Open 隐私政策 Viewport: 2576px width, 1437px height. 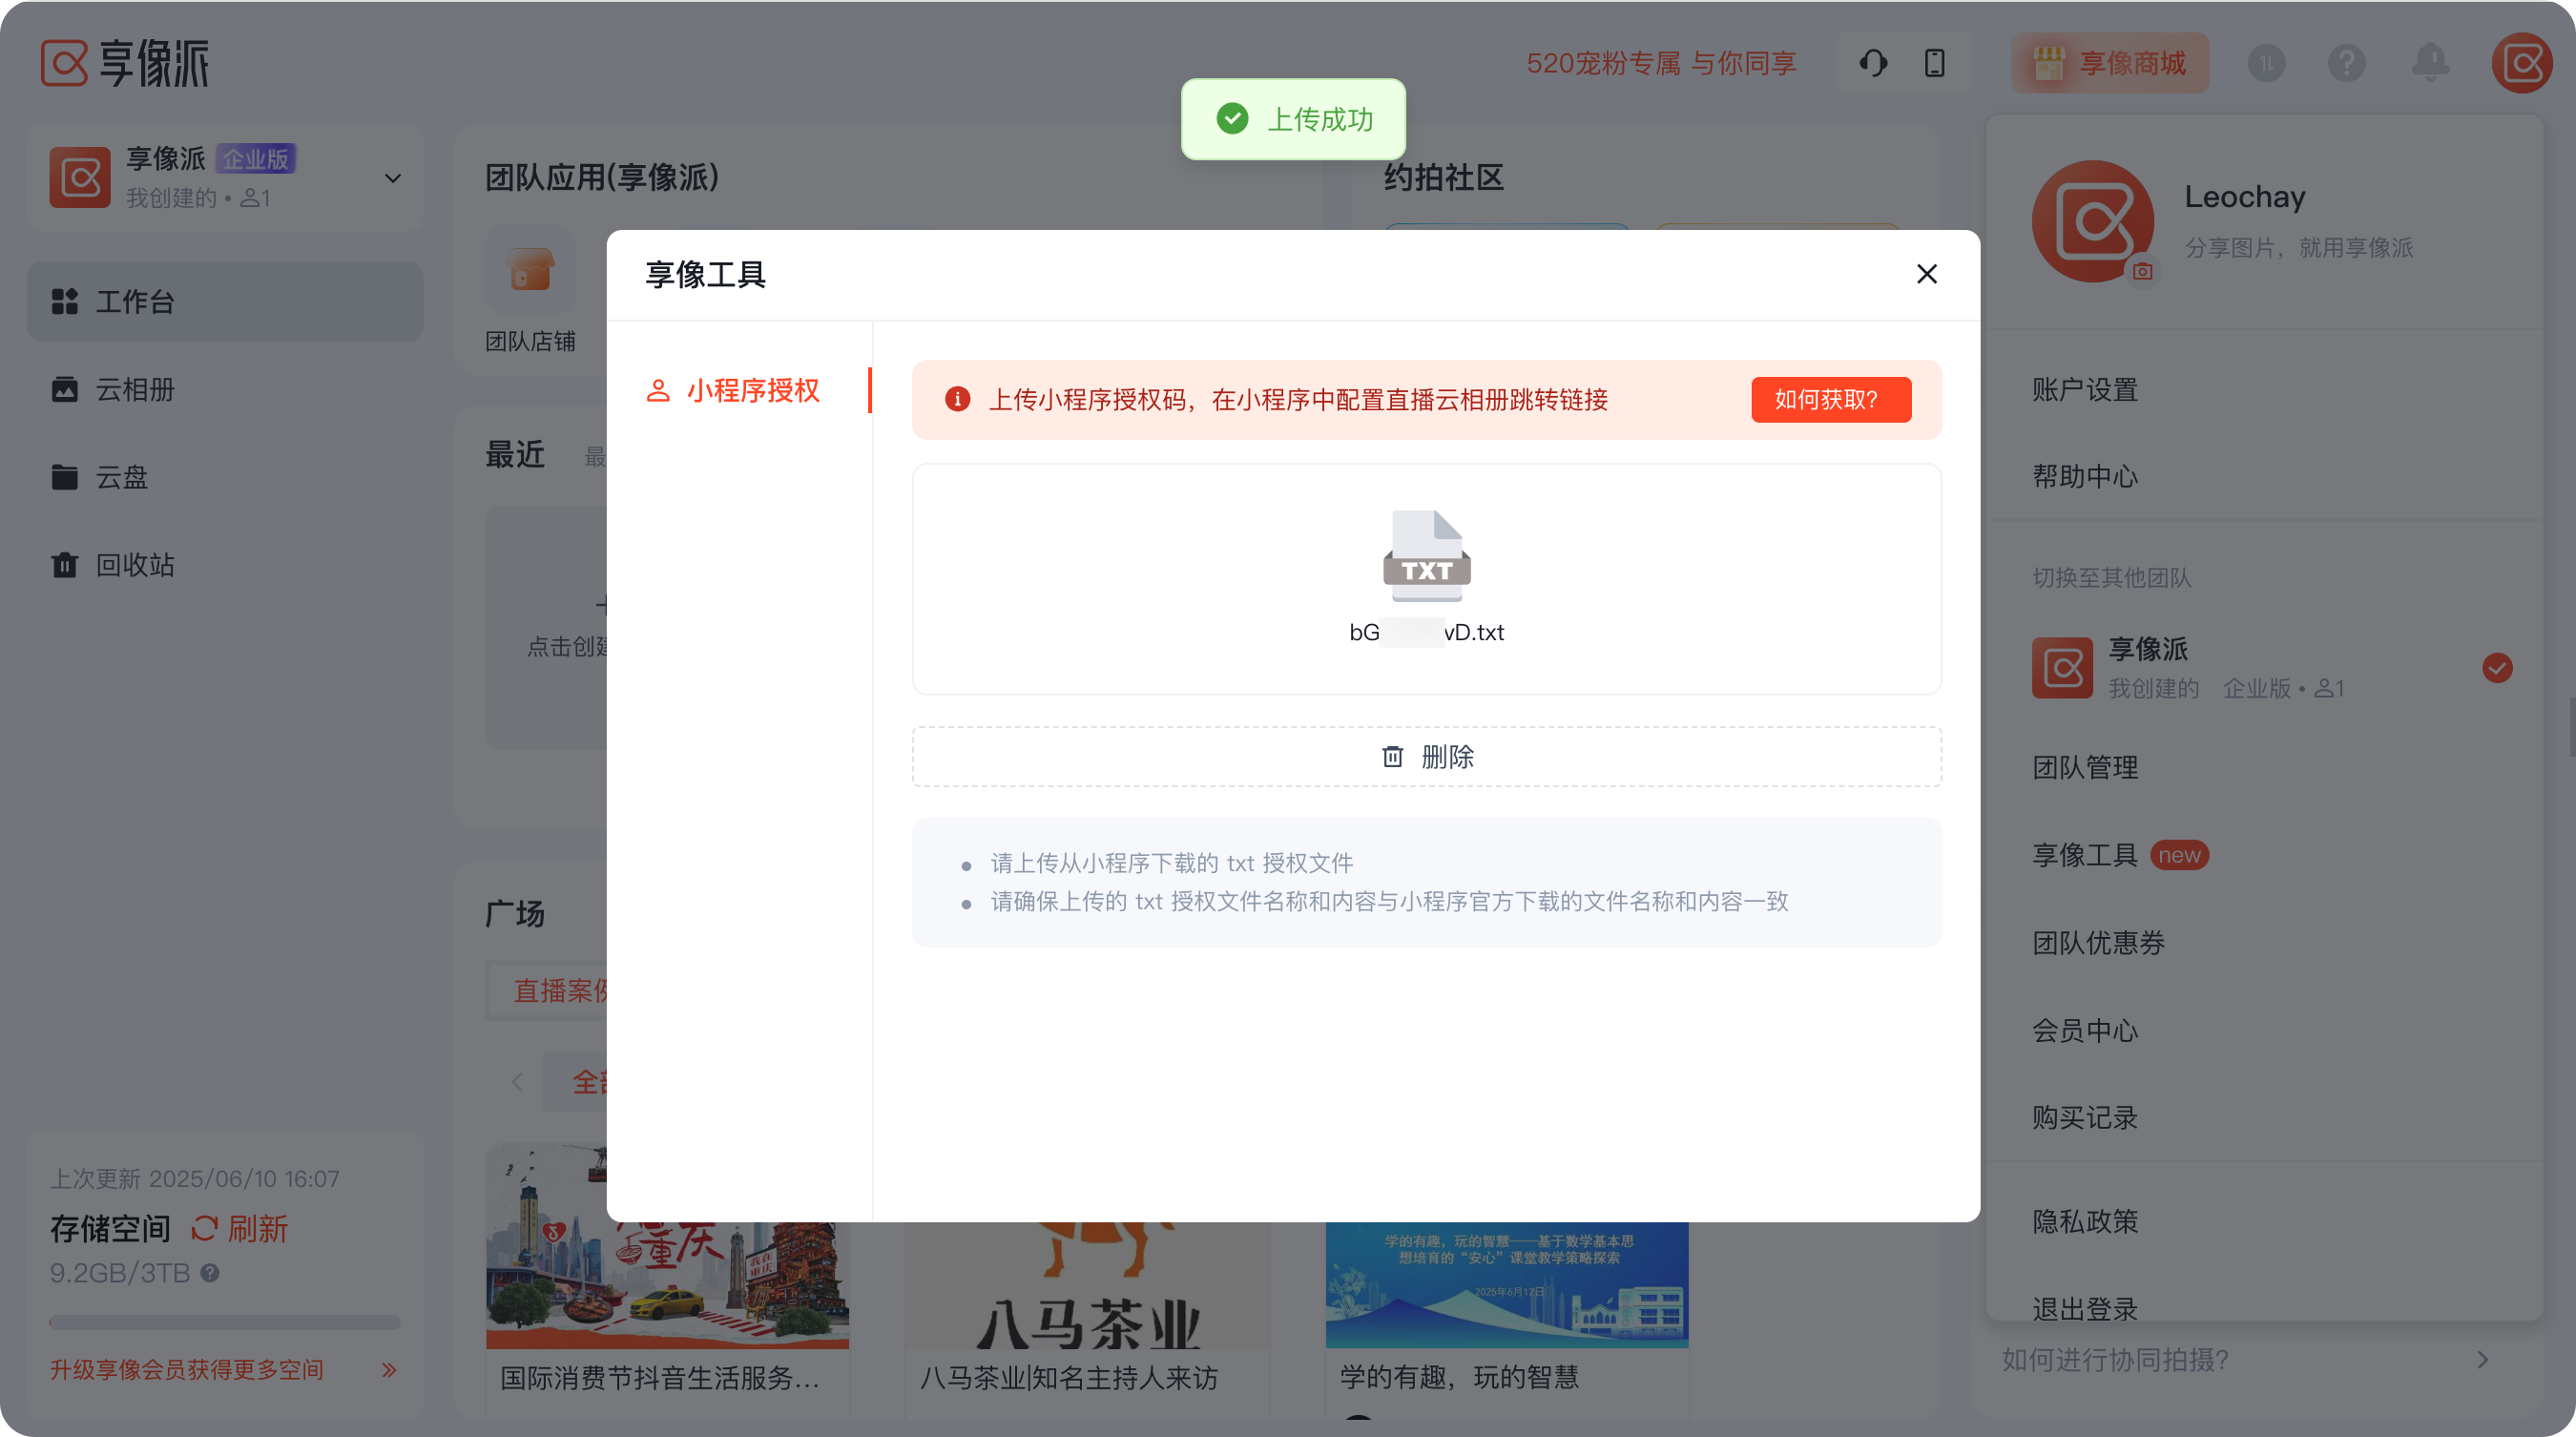[x=2084, y=1221]
